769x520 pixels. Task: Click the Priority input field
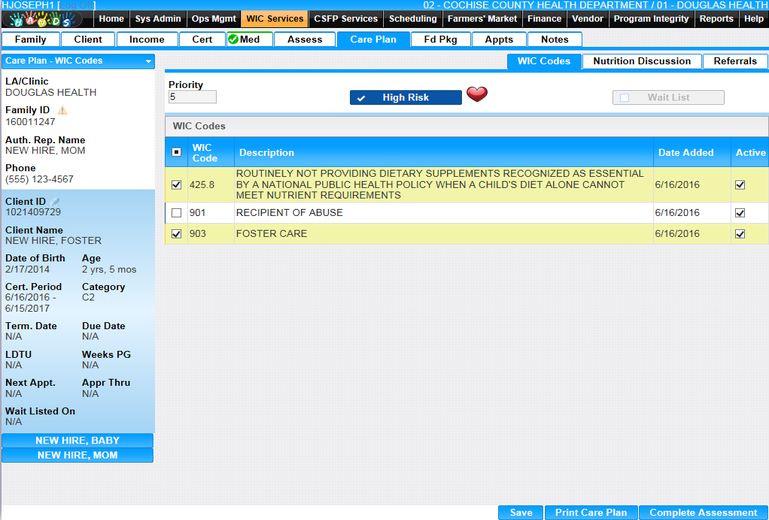click(x=192, y=98)
